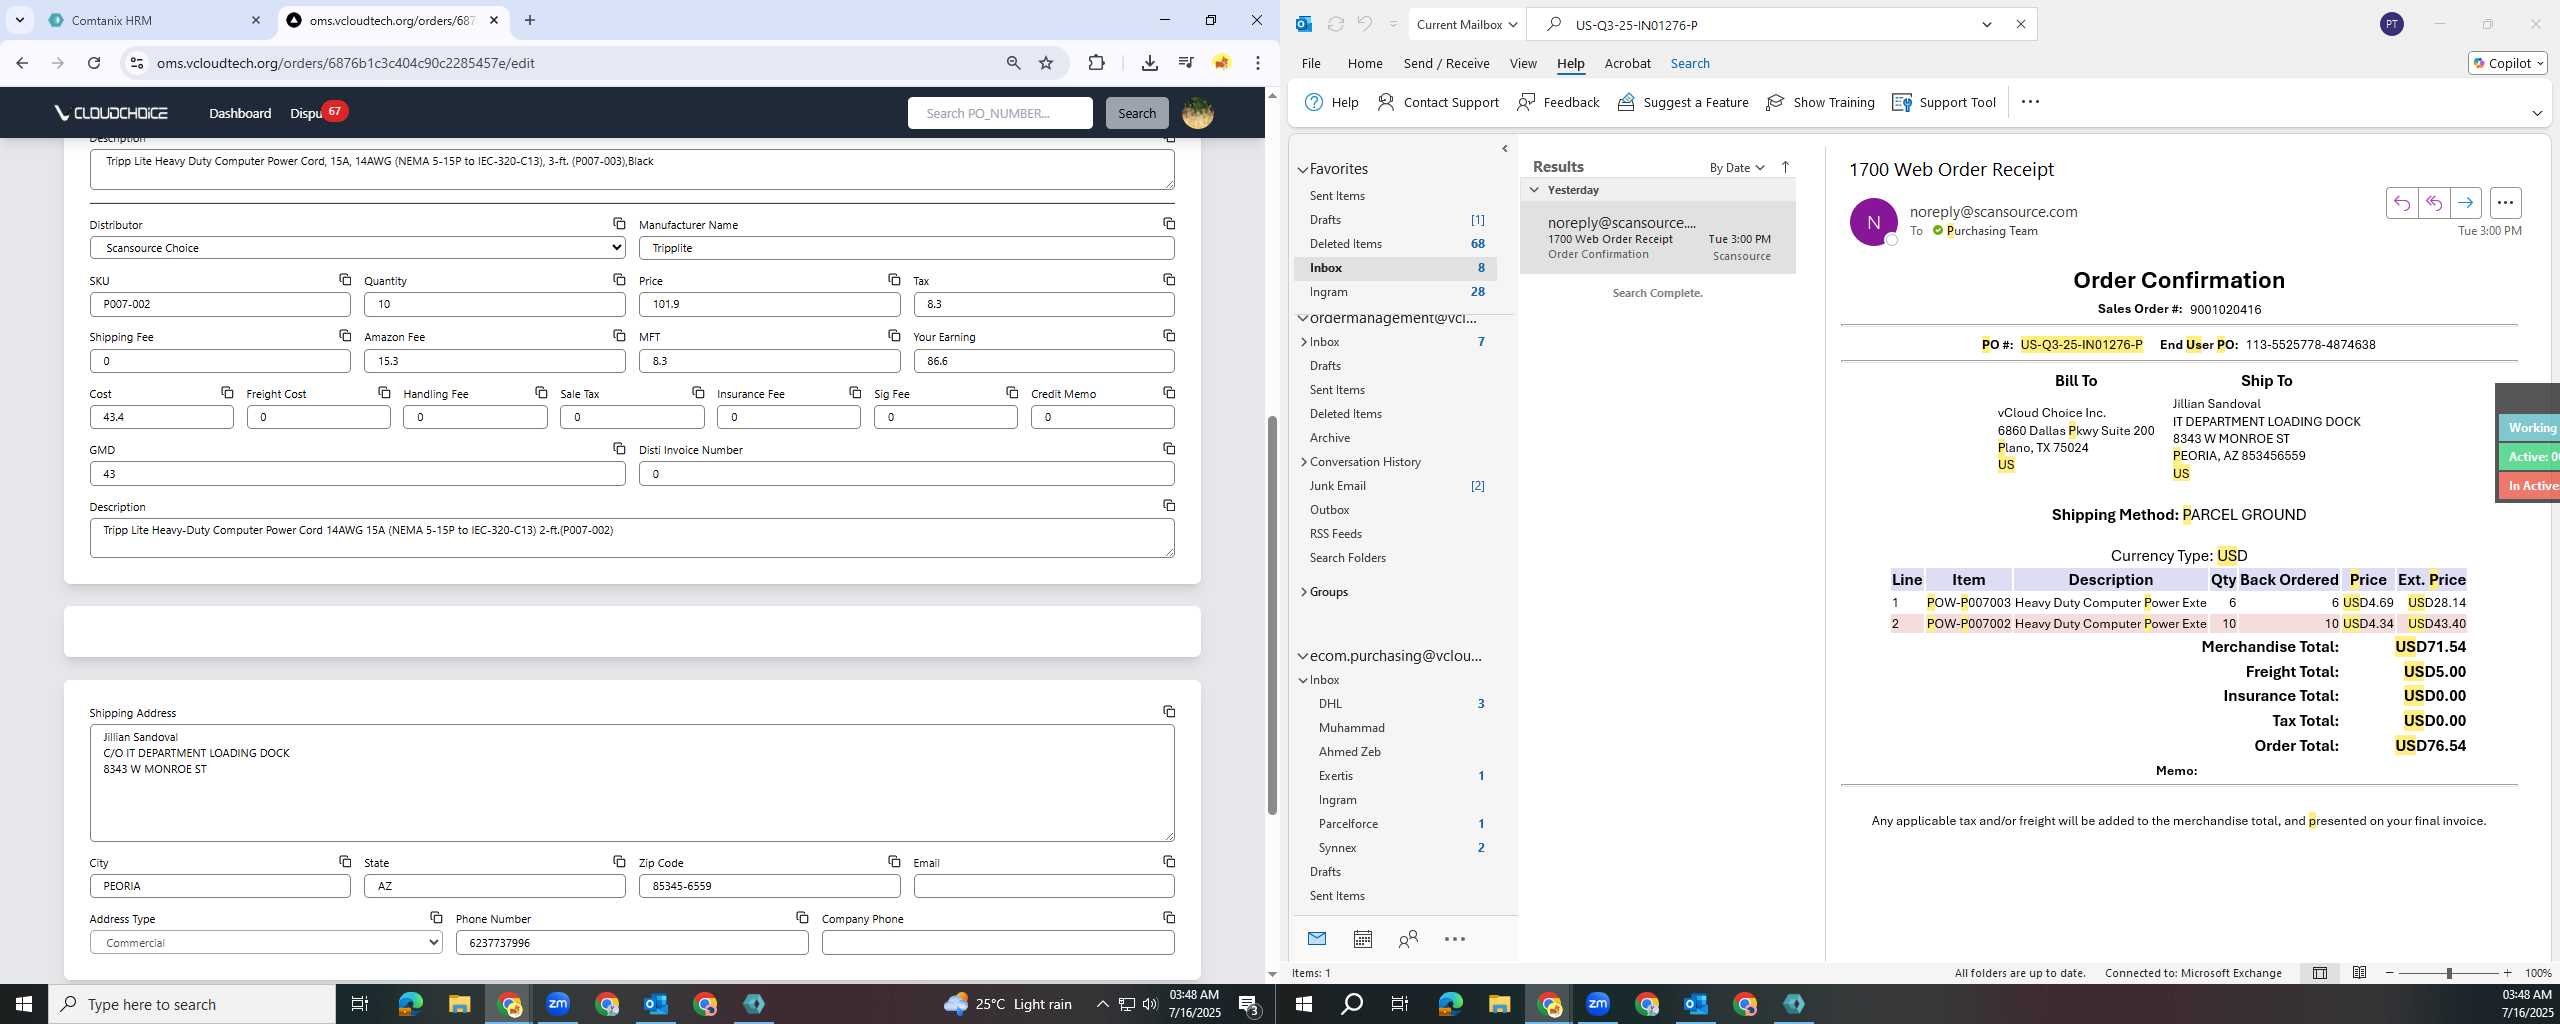Click the City input field
The image size is (2560, 1024).
[220, 886]
